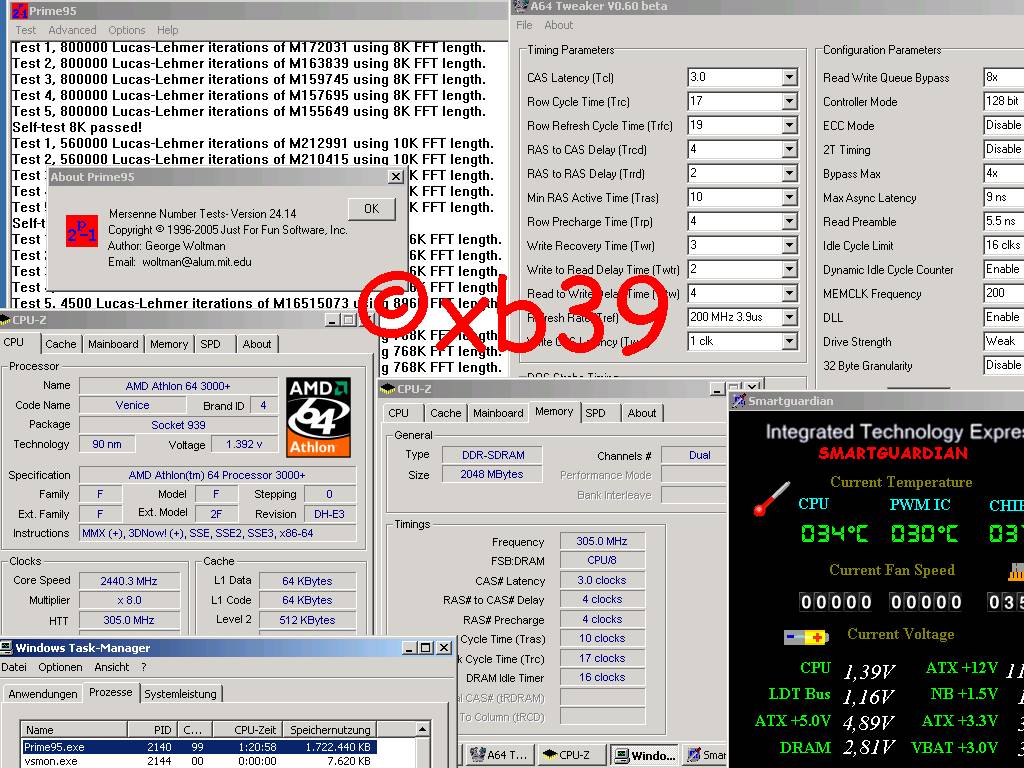The width and height of the screenshot is (1024, 768).
Task: Sort by Speichernutzung column header
Action: (x=329, y=729)
